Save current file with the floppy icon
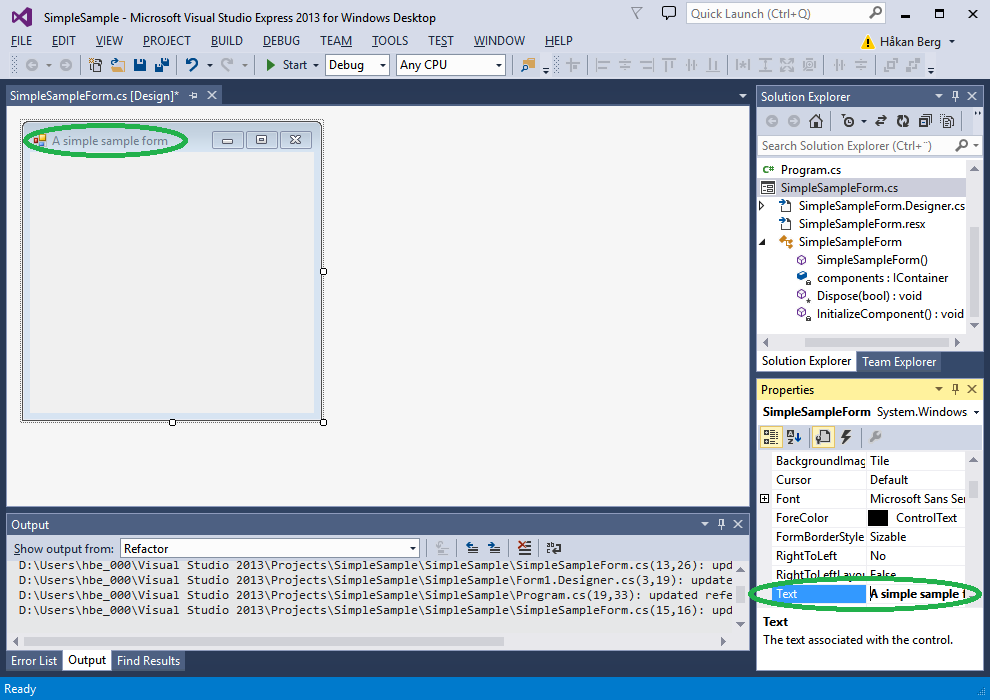 [x=140, y=64]
